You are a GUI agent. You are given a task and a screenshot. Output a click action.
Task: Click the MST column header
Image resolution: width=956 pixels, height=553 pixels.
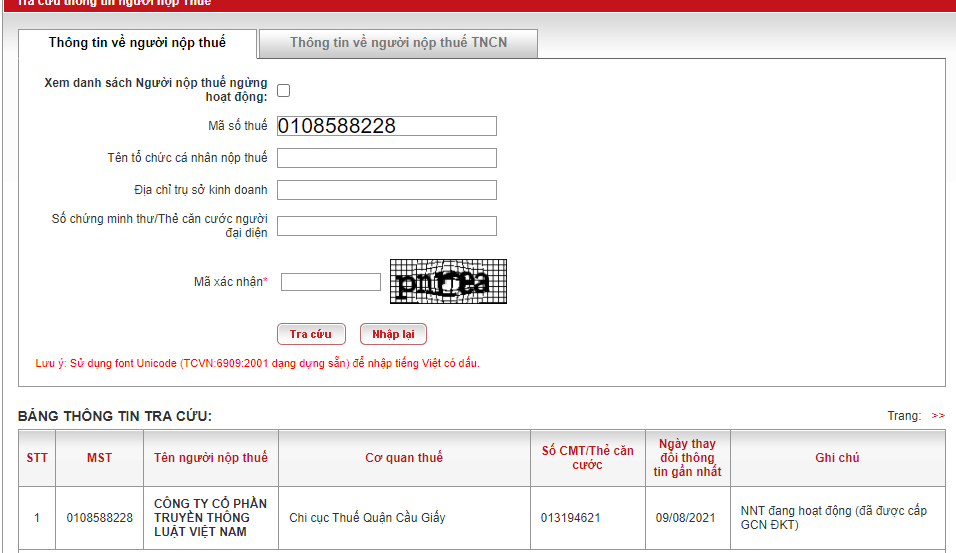coord(99,458)
